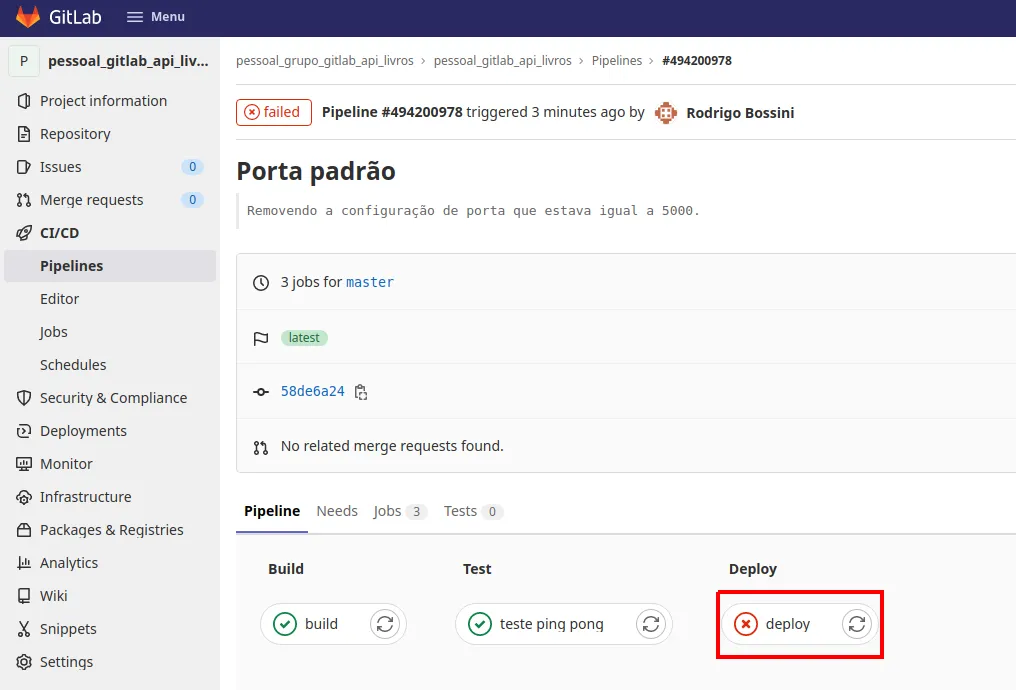Viewport: 1016px width, 690px height.
Task: Click the CI/CD rocket icon
Action: [24, 233]
